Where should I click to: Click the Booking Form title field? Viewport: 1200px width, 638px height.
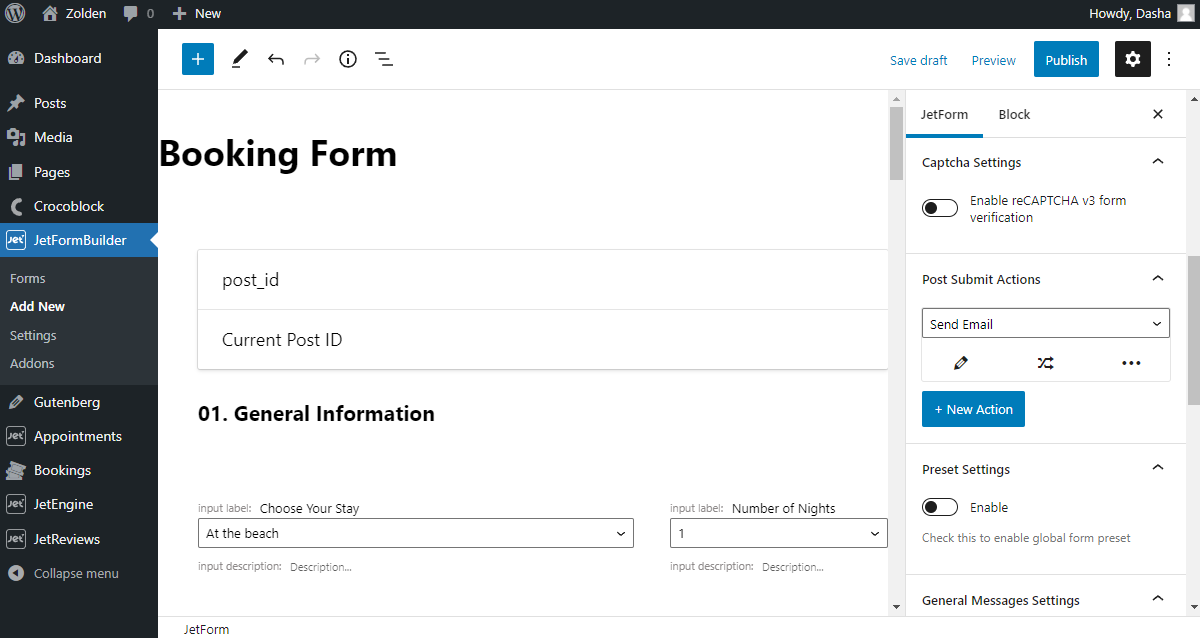point(278,154)
